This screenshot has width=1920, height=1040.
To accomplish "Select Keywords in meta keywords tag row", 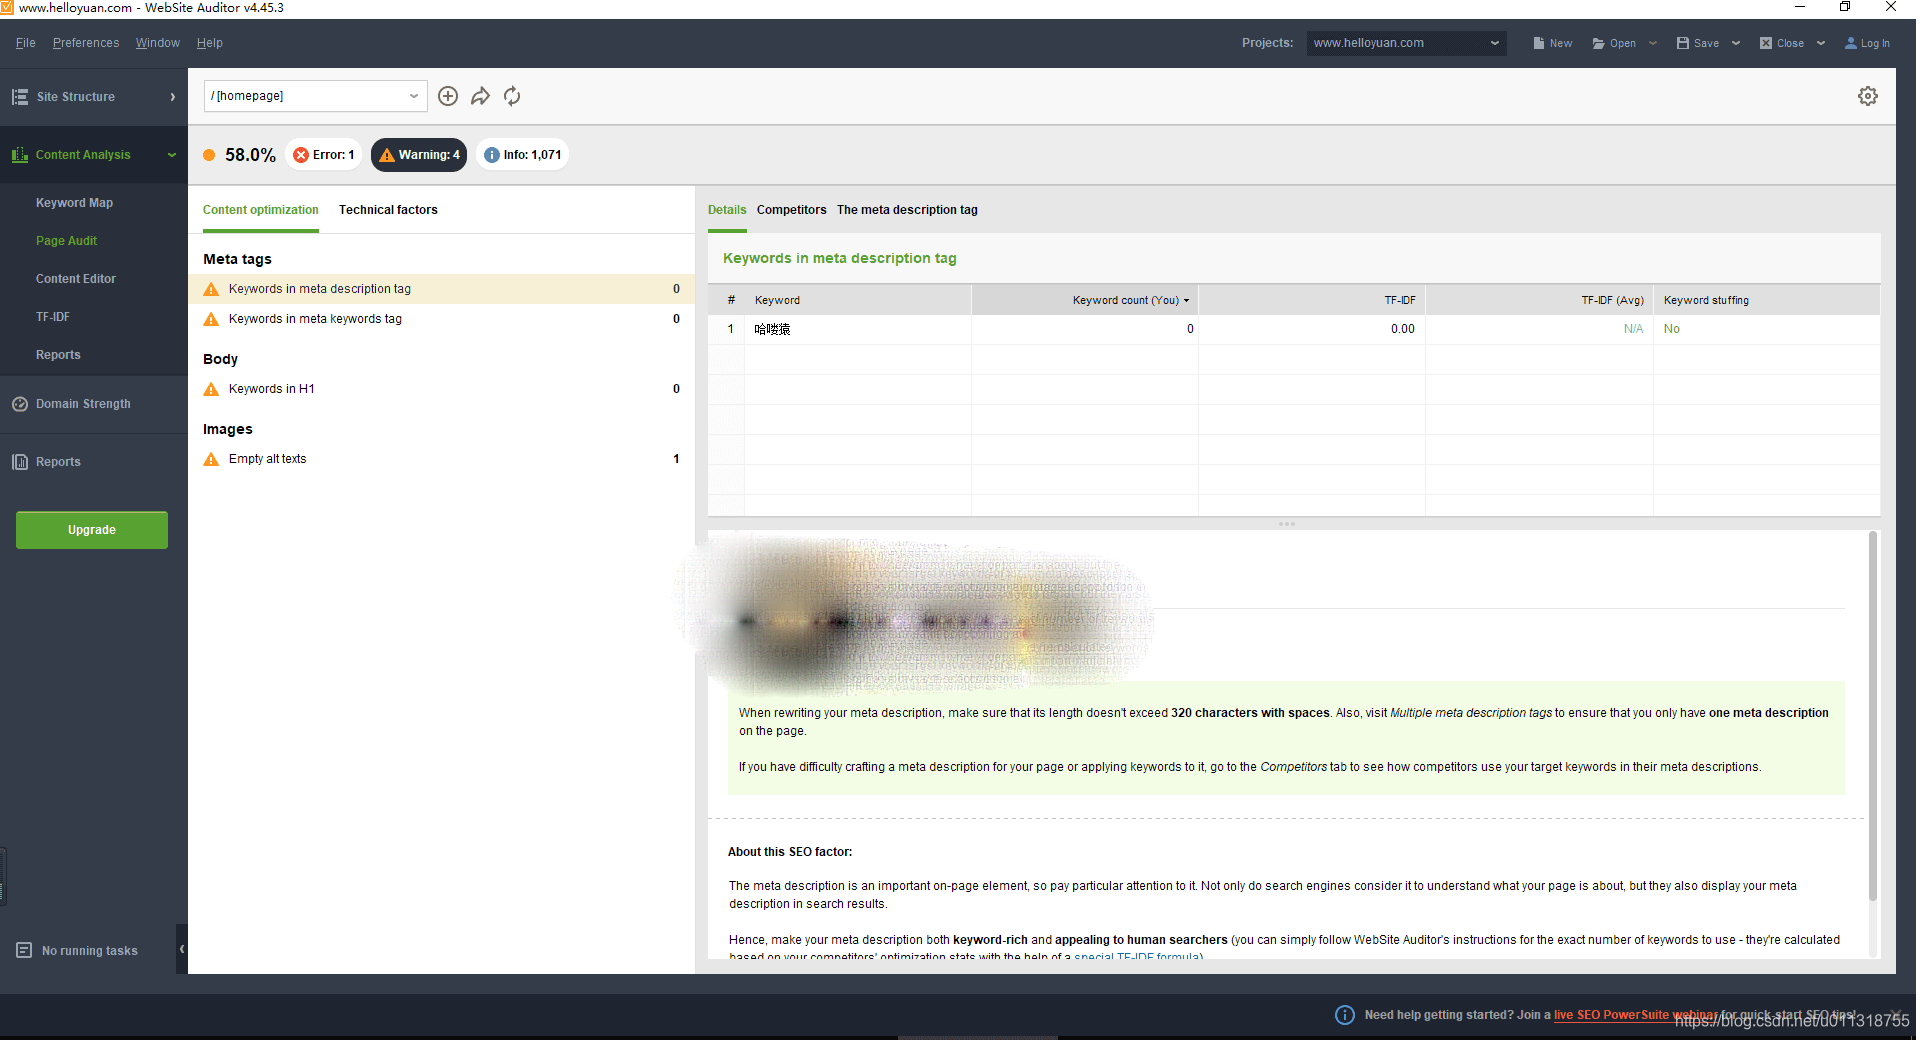I will coord(441,319).
